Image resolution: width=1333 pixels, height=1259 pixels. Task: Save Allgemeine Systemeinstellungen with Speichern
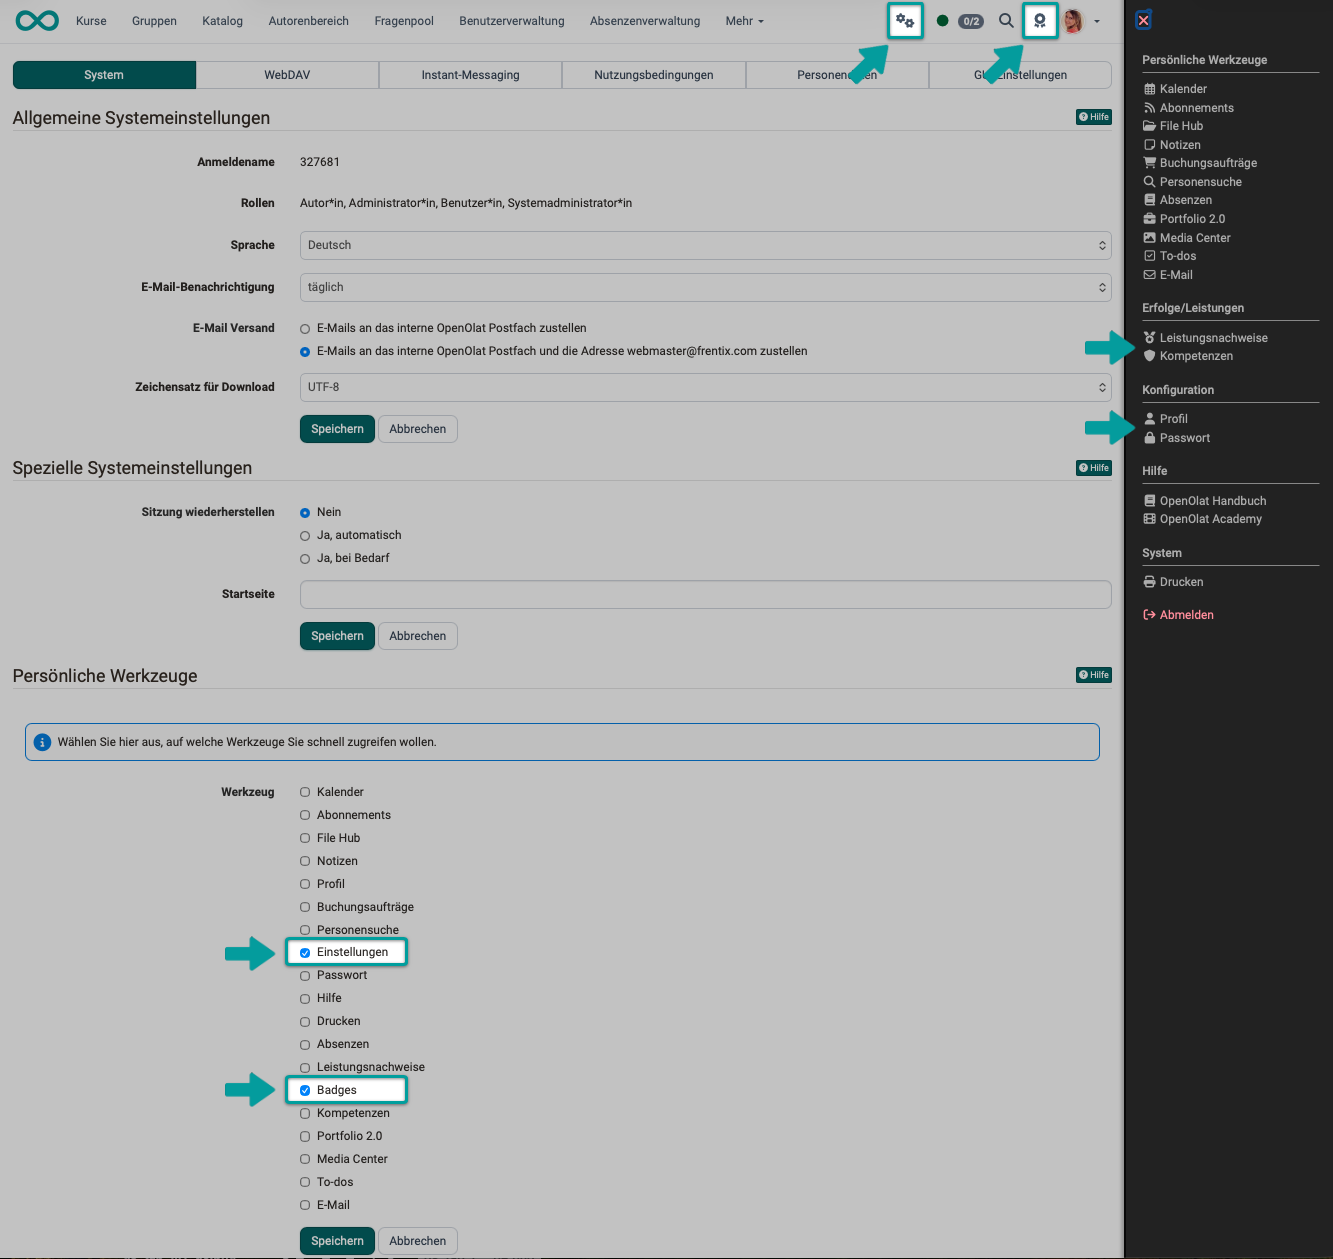337,429
